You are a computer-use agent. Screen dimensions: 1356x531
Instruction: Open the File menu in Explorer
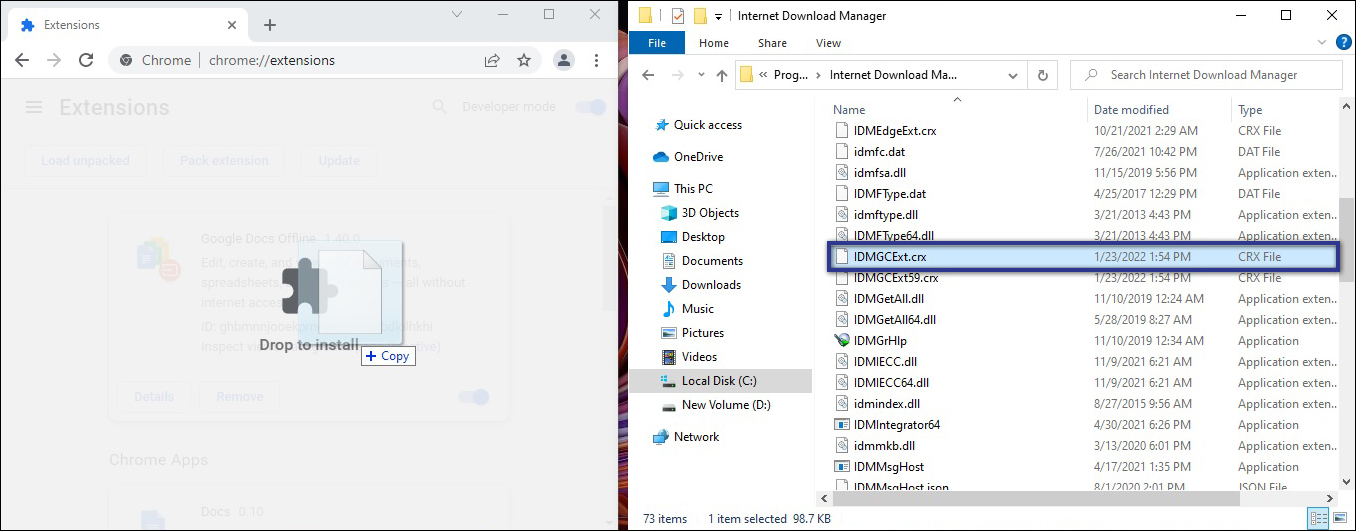[657, 43]
